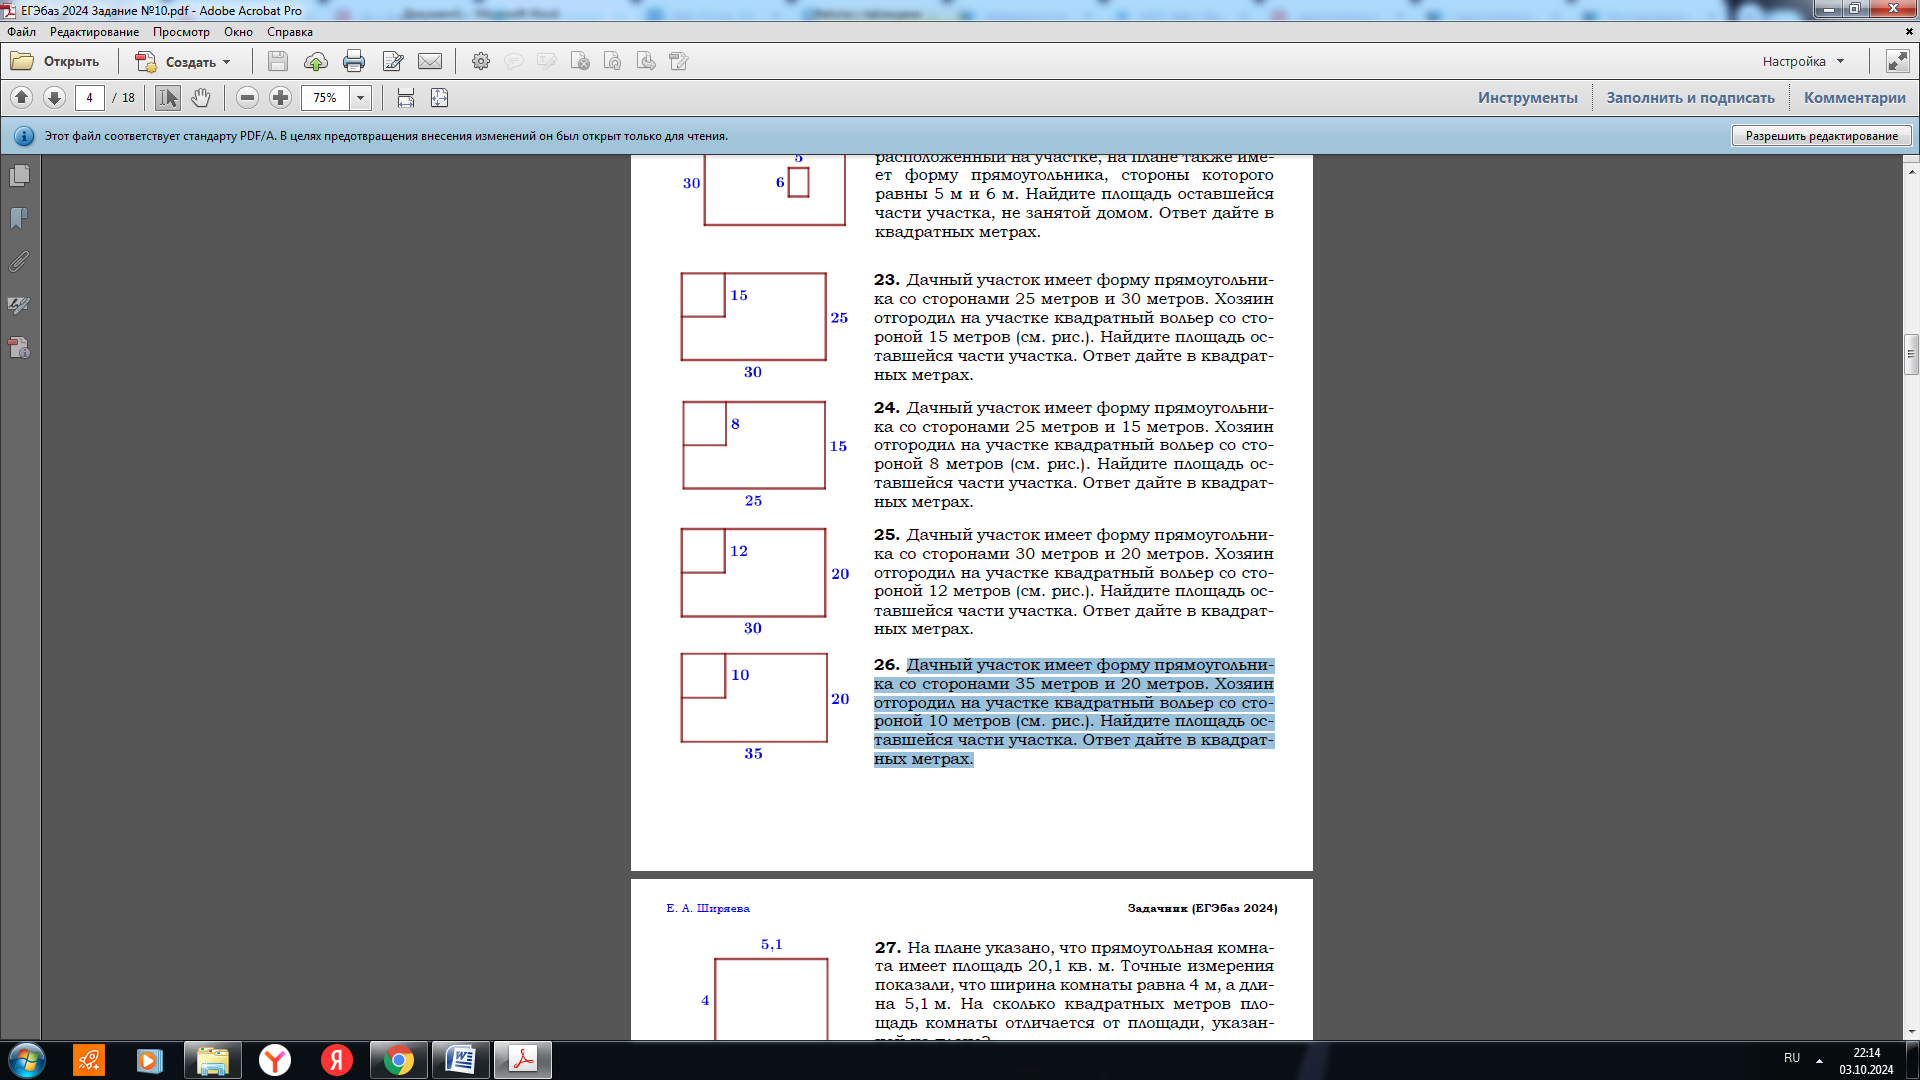The width and height of the screenshot is (1920, 1080).
Task: Open the bookmarks side panel
Action: tap(19, 219)
